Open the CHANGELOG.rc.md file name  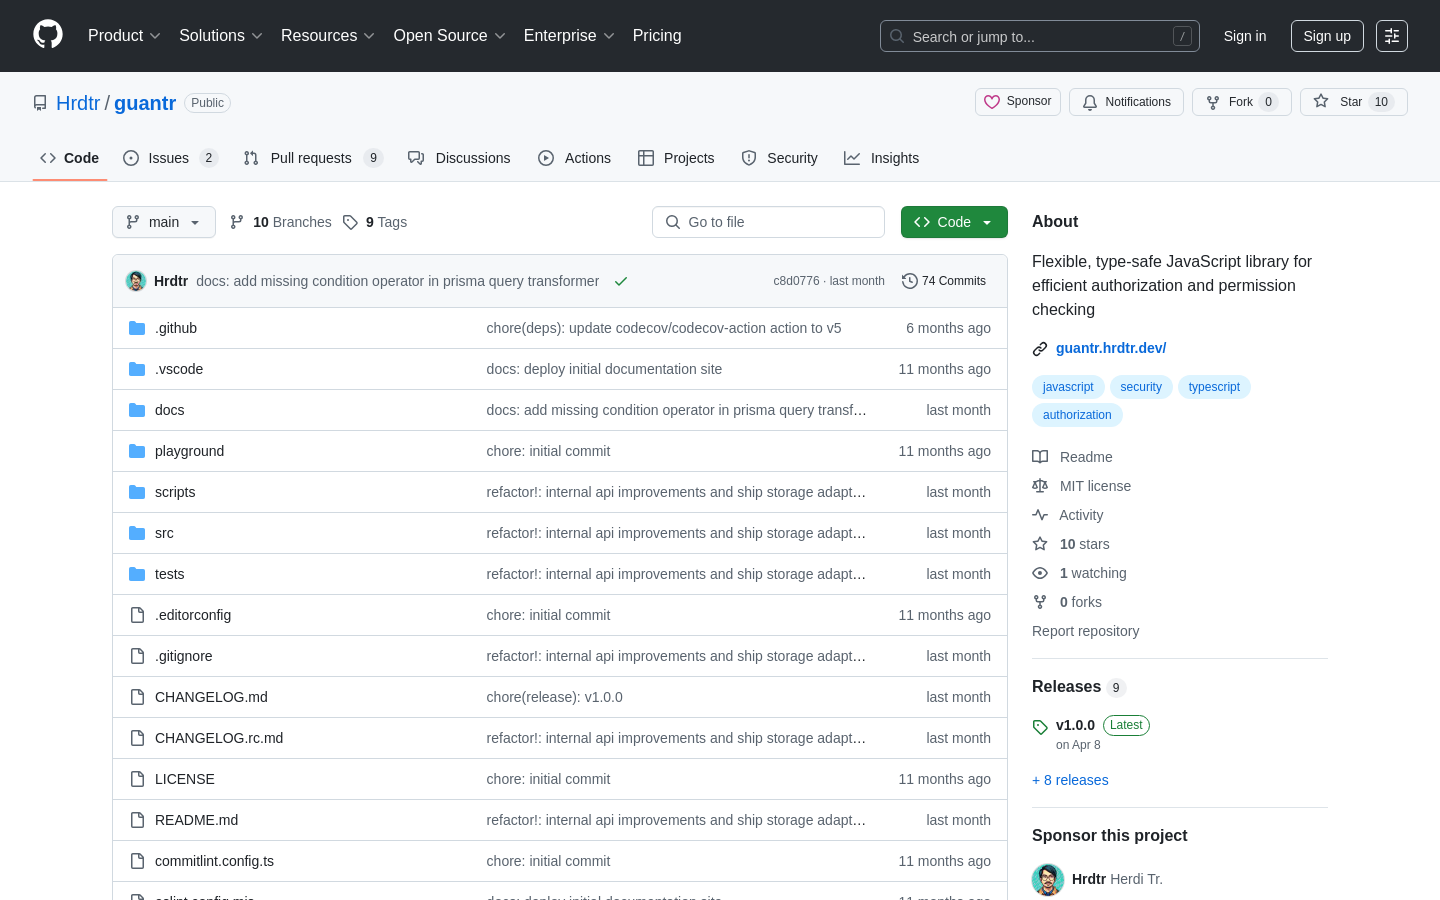(219, 738)
